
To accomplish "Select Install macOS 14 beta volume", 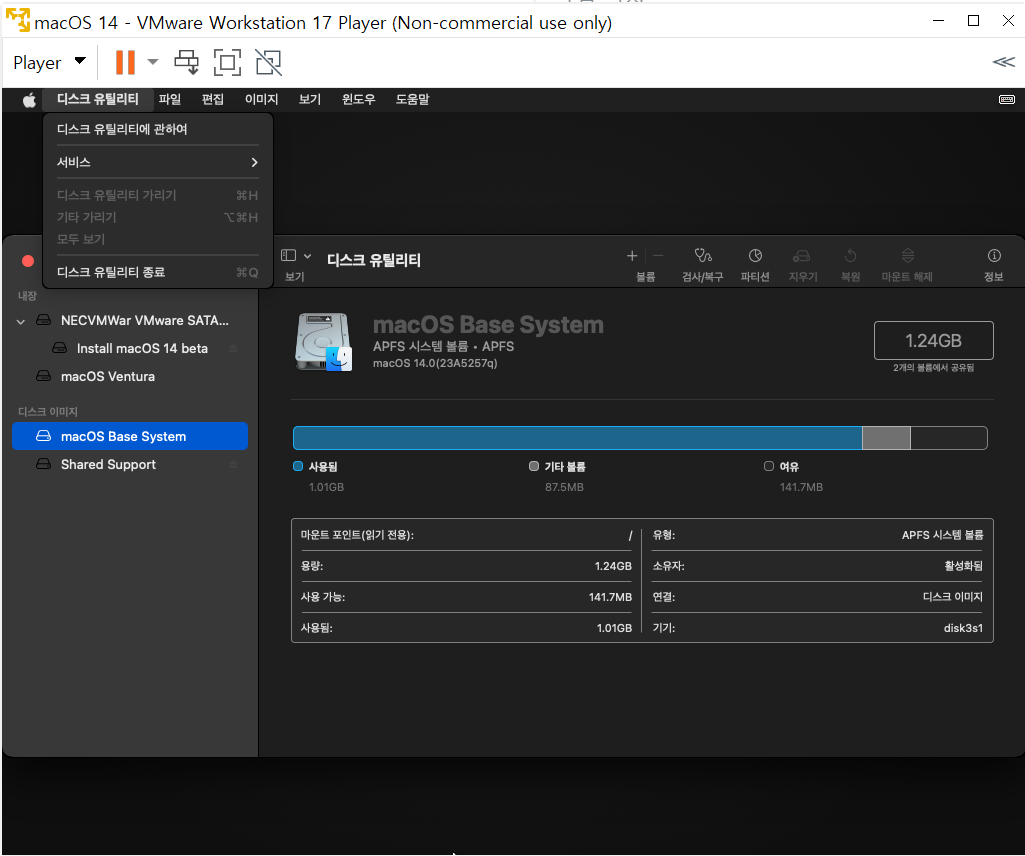I will tap(130, 349).
